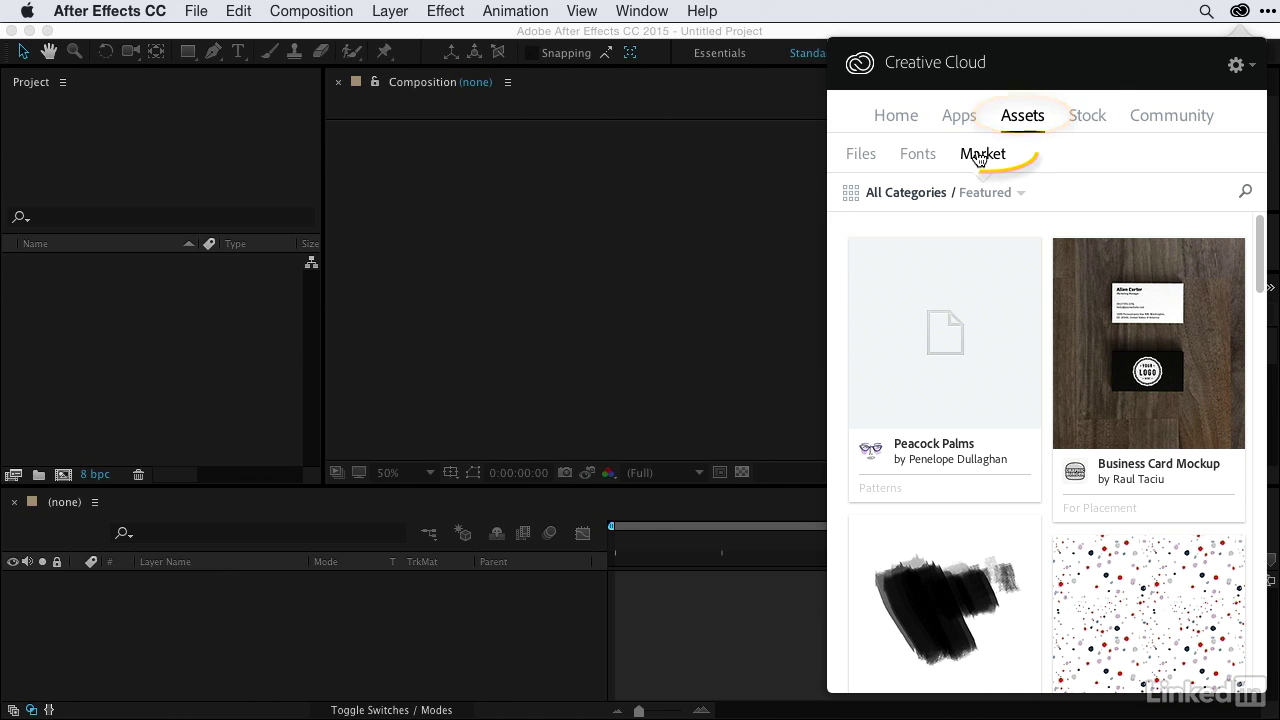
Task: Toggle hide shy layers in timeline
Action: pos(496,534)
